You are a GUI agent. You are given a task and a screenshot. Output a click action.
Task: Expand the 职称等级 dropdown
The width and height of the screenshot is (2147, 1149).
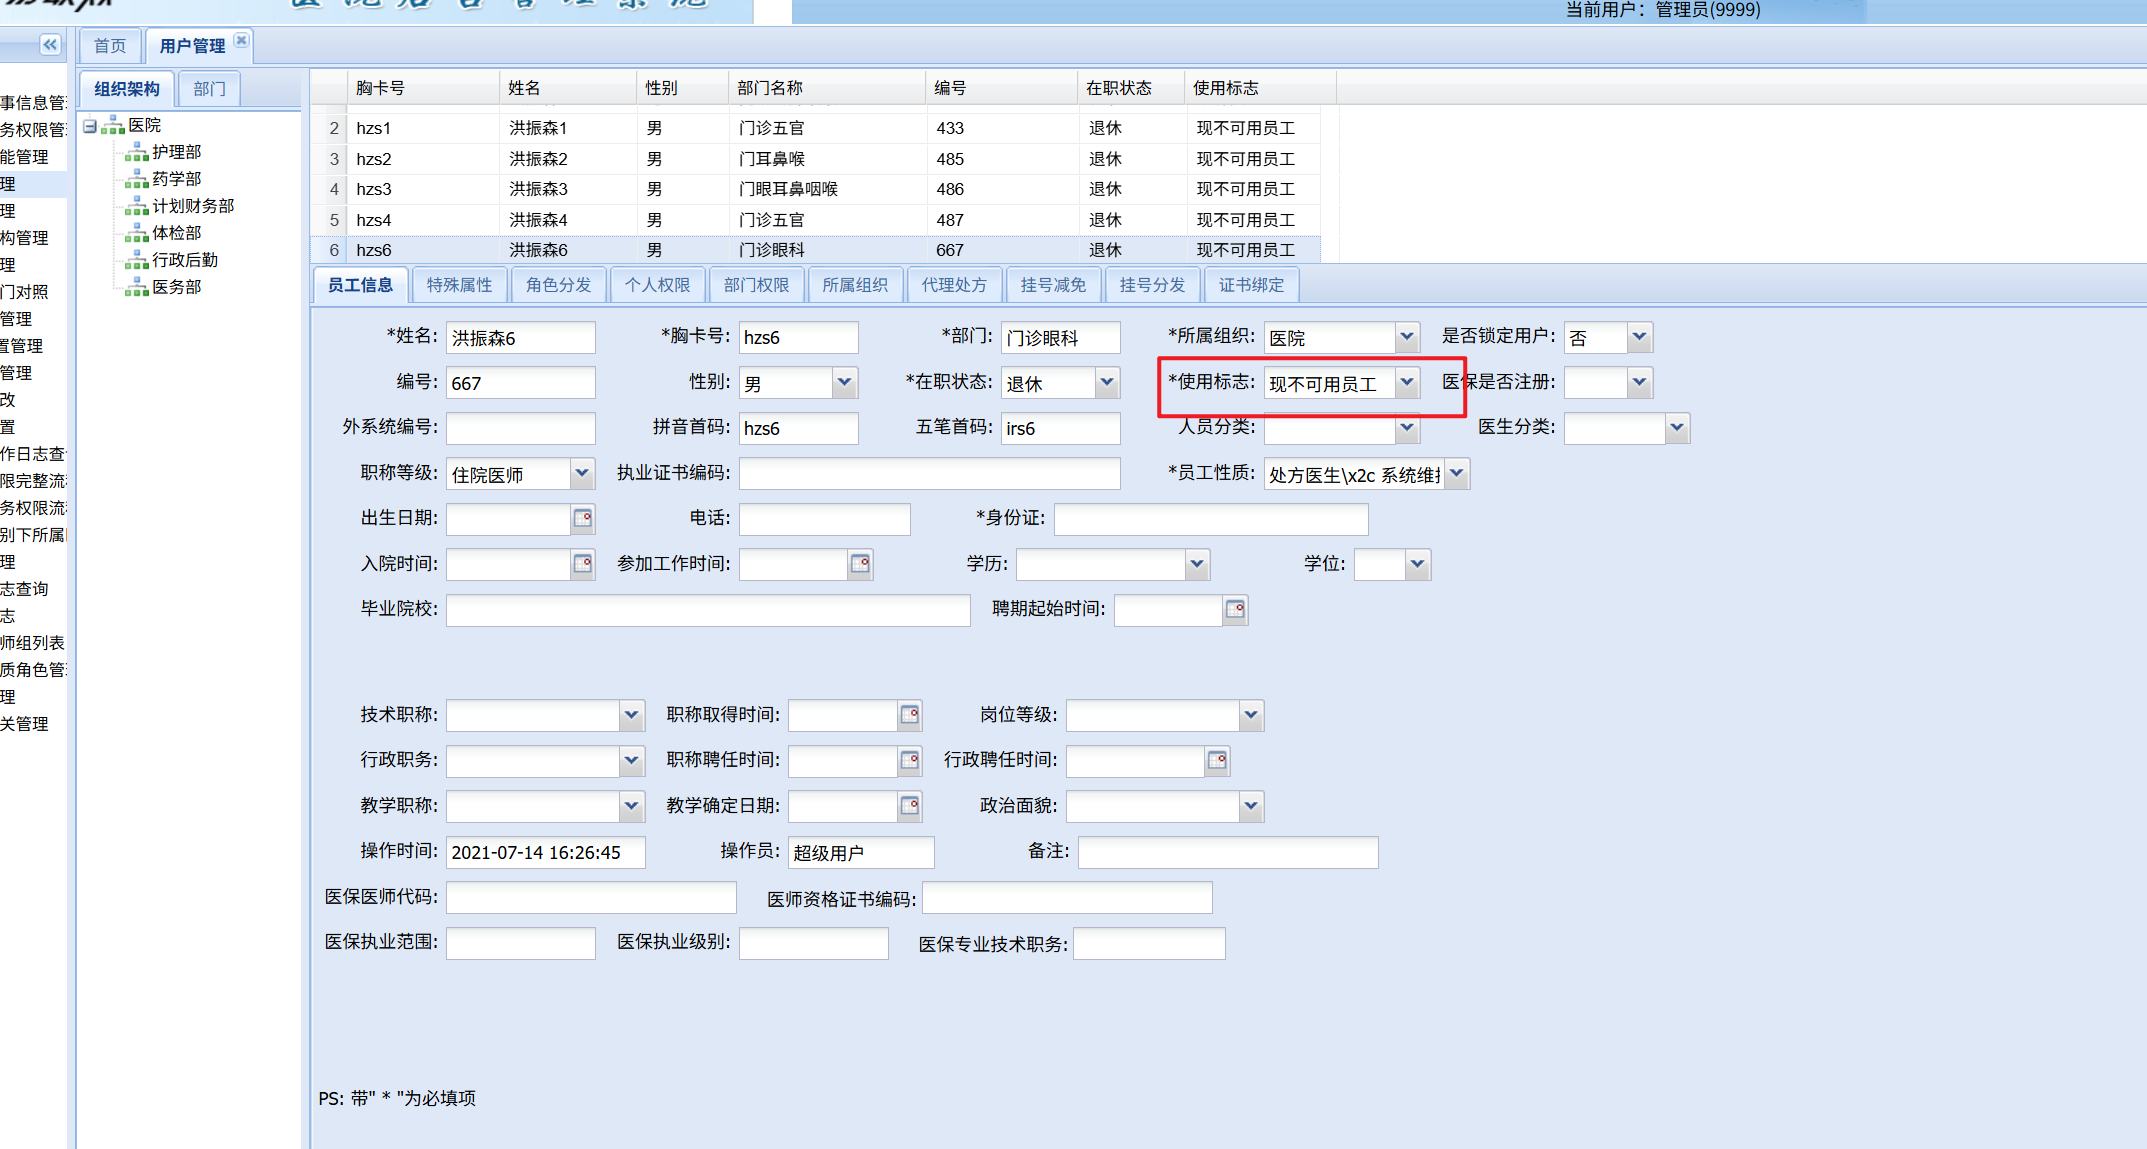pos(582,474)
